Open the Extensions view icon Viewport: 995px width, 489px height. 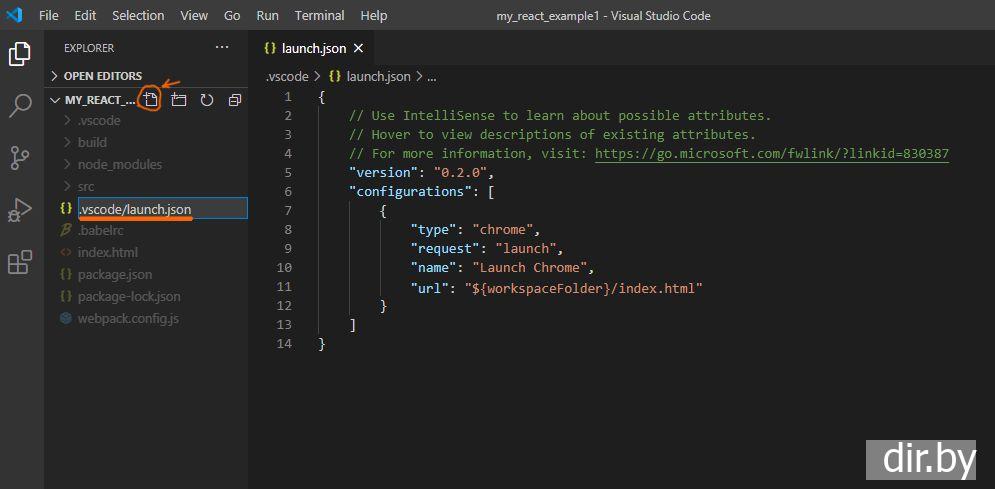(20, 262)
